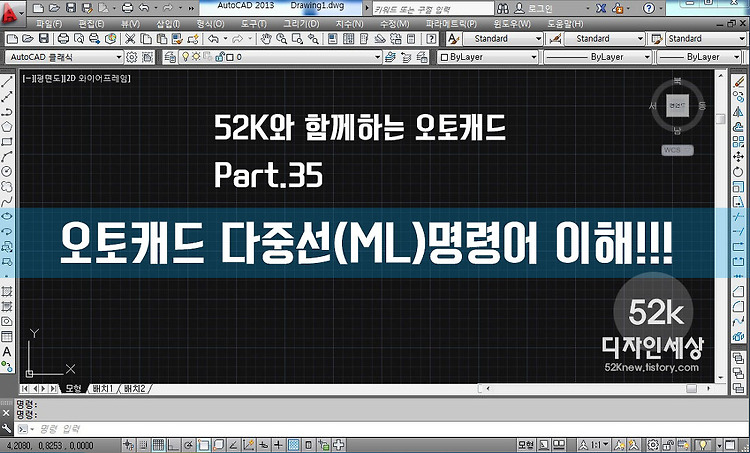Screen dimensions: 750x453
Task: Open the 그리기(D) menu
Action: pyautogui.click(x=301, y=24)
